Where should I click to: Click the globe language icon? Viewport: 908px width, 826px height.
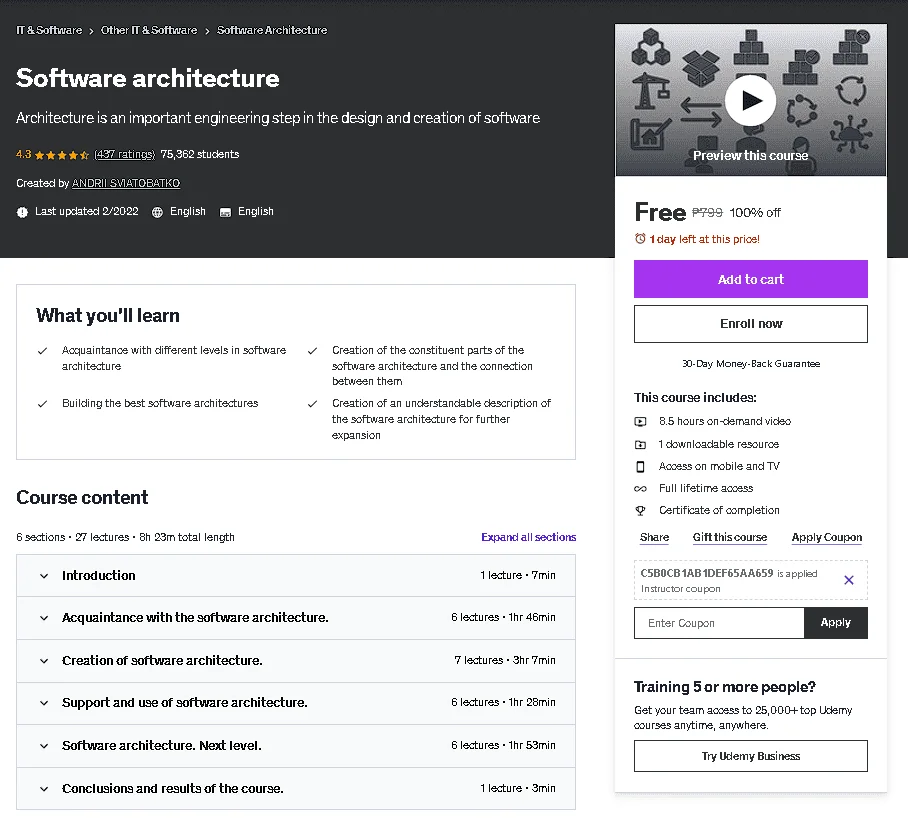(x=157, y=212)
